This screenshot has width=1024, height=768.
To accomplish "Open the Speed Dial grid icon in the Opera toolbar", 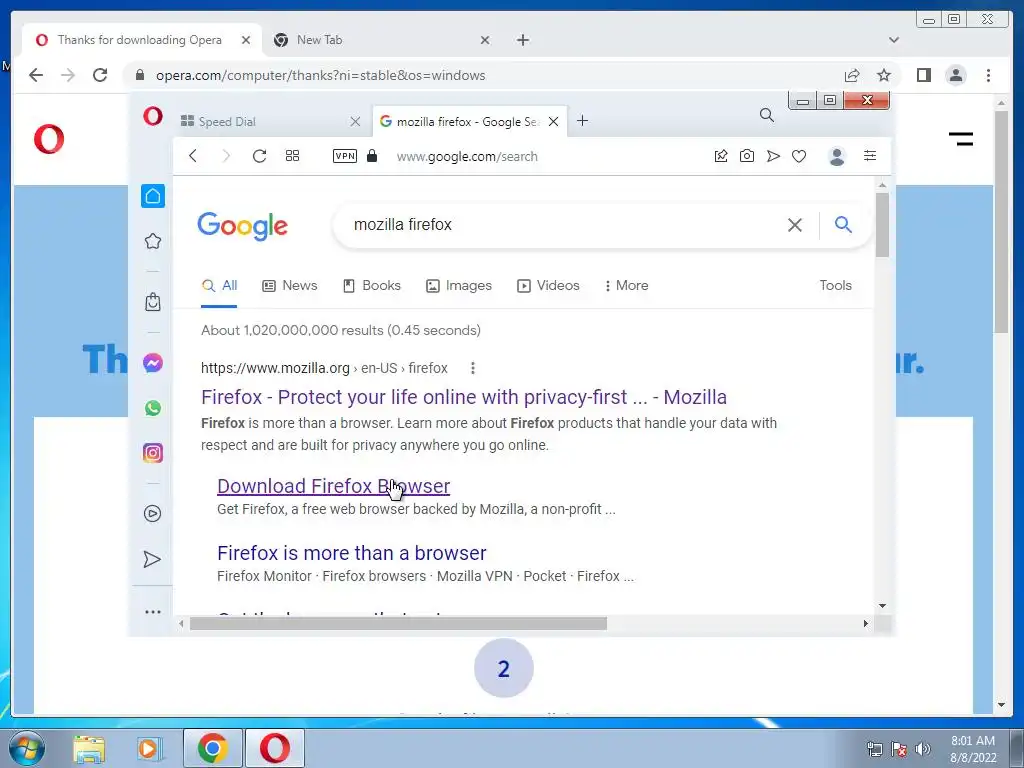I will click(x=293, y=155).
